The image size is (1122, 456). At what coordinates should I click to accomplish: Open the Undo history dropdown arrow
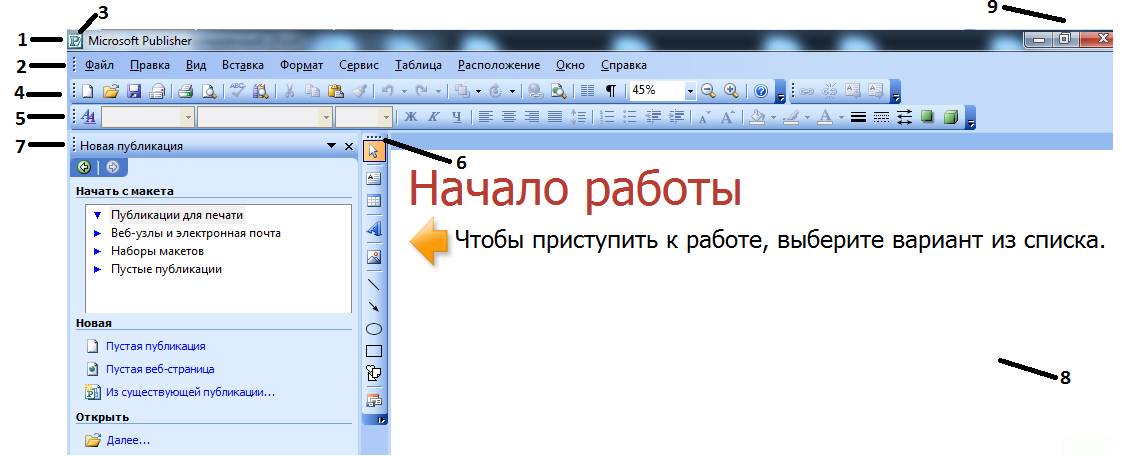click(404, 92)
